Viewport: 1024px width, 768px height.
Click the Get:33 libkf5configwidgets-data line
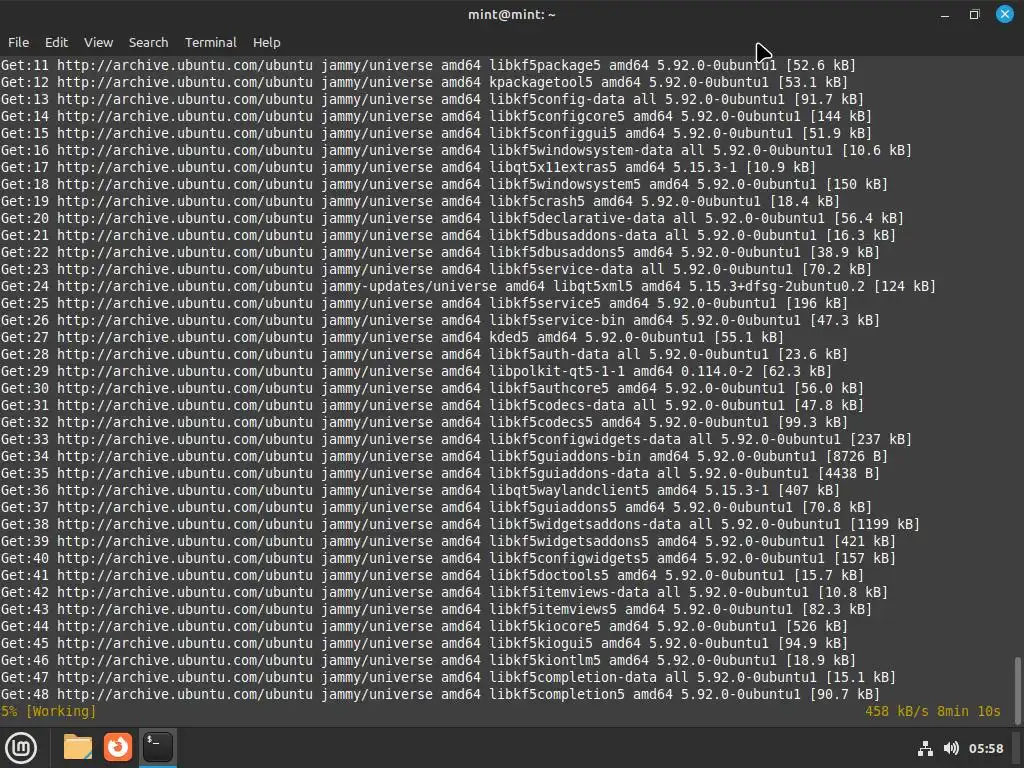(456, 439)
